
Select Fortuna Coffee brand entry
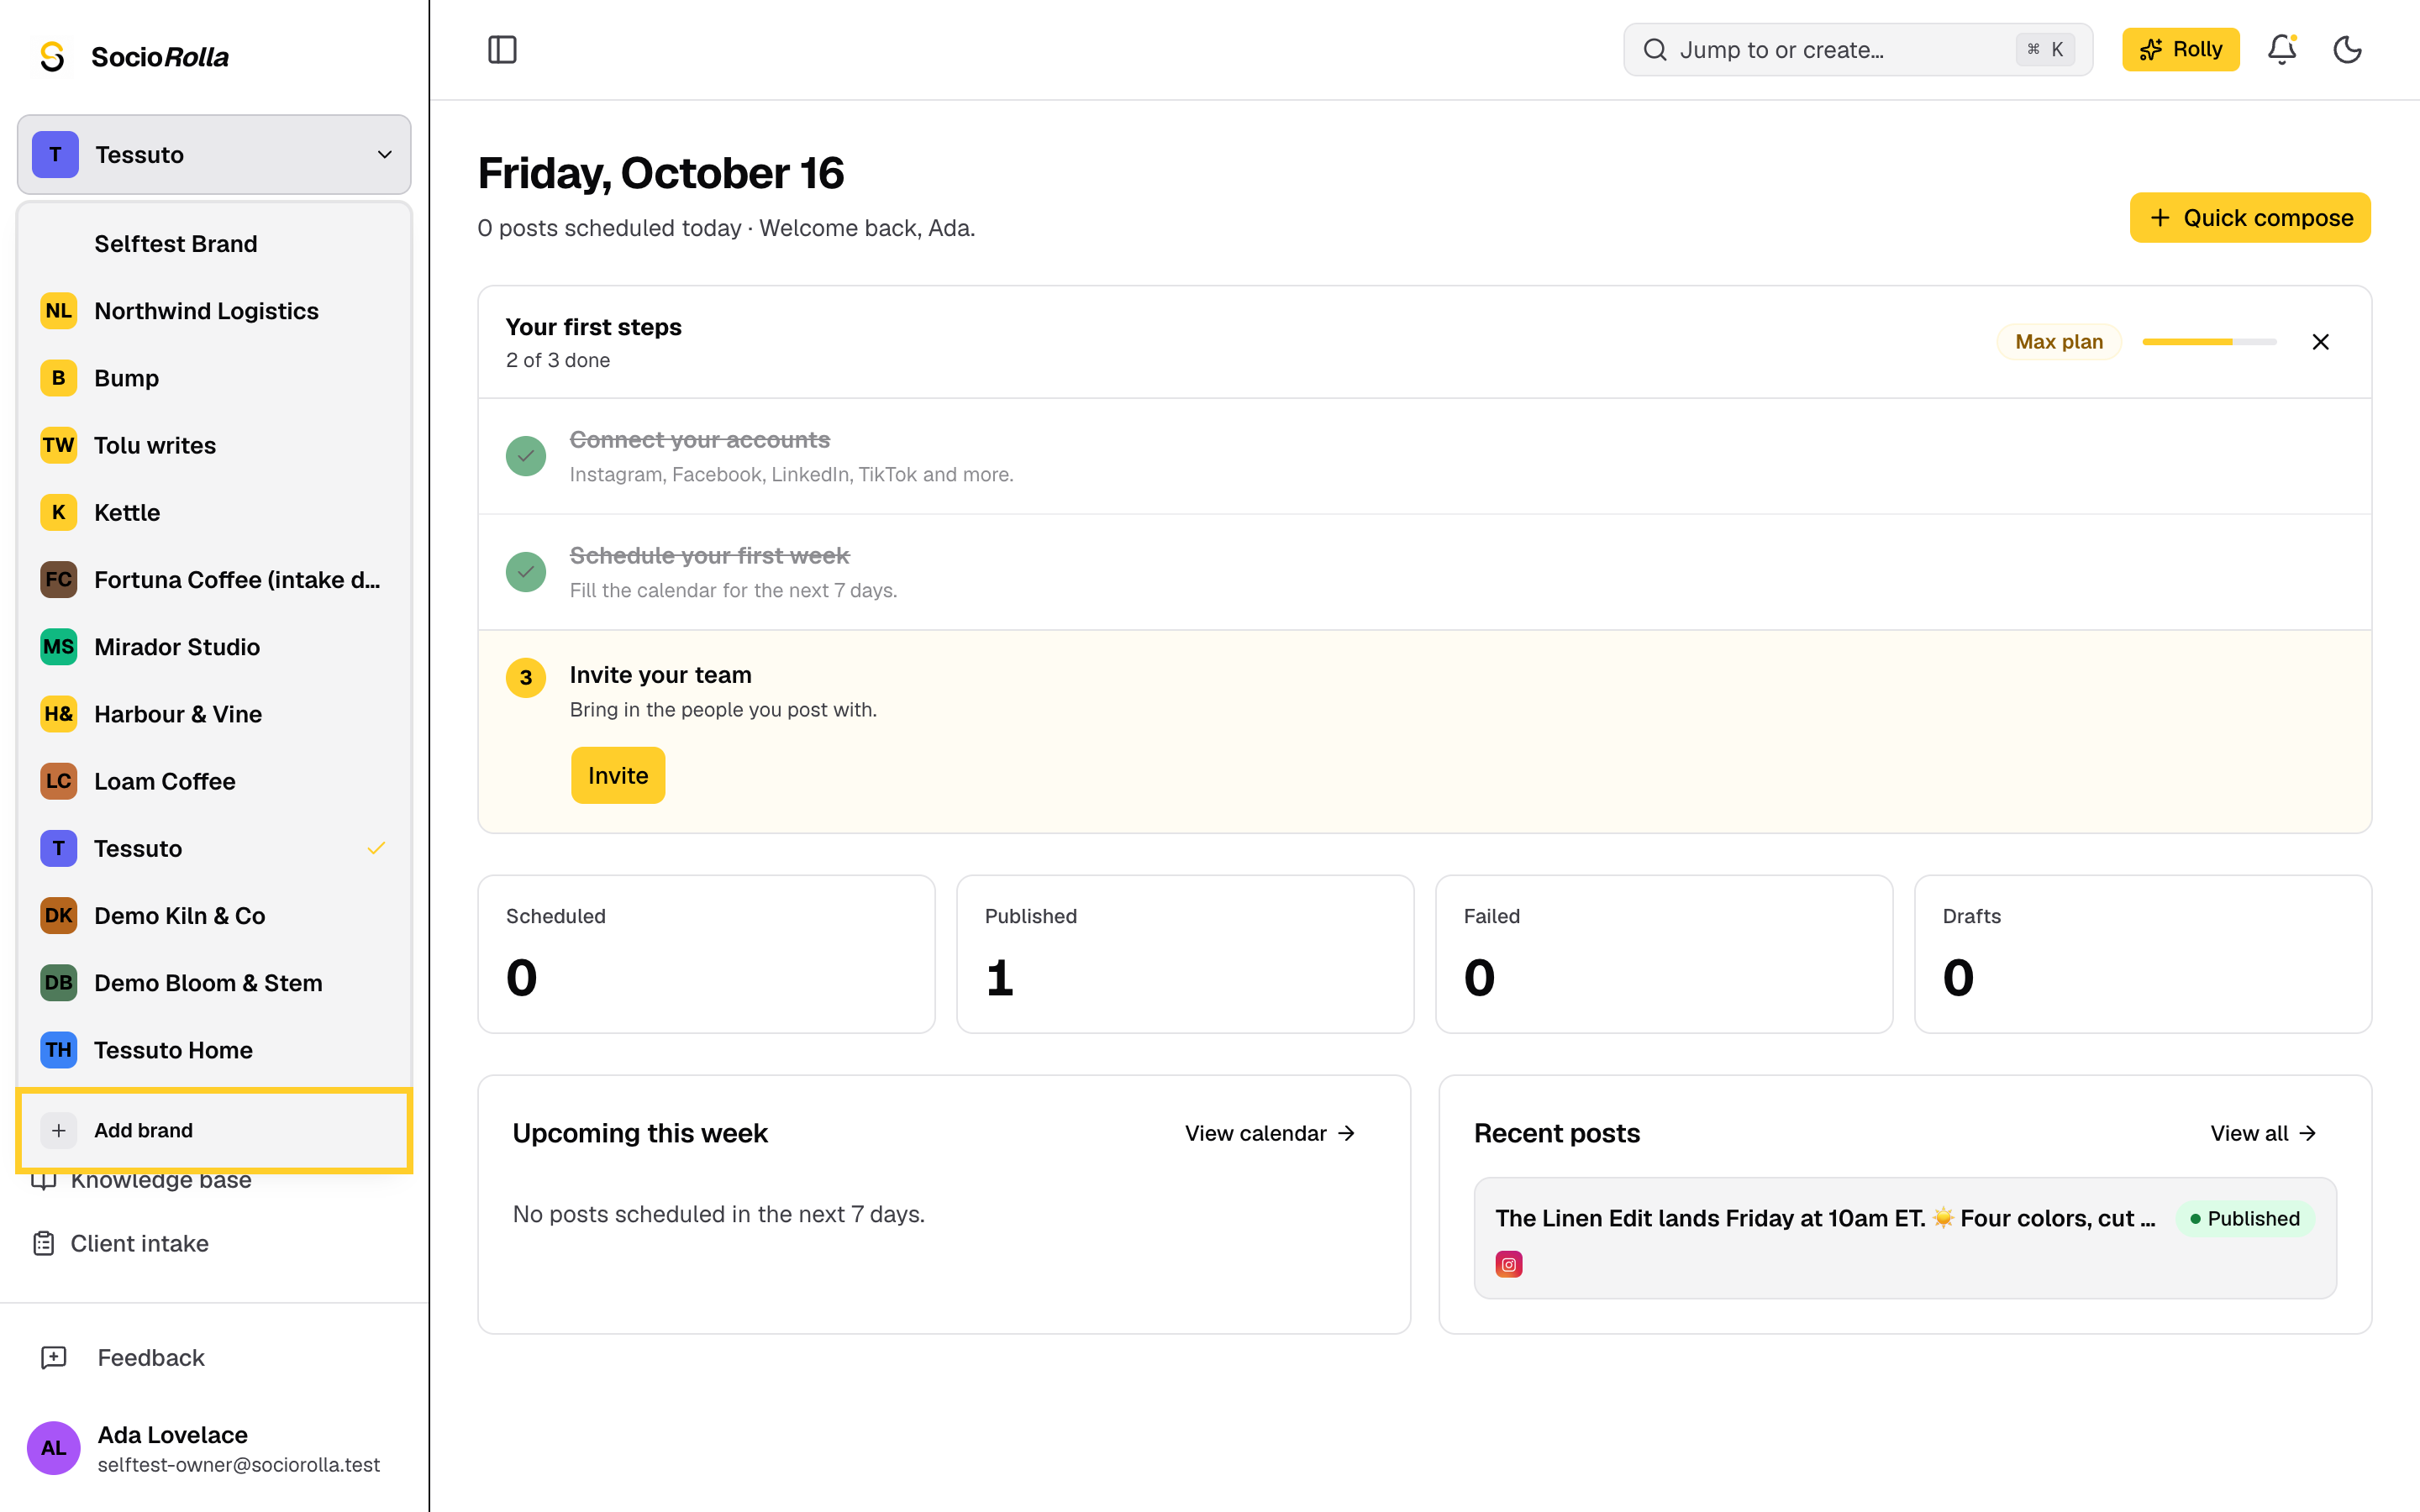point(214,580)
